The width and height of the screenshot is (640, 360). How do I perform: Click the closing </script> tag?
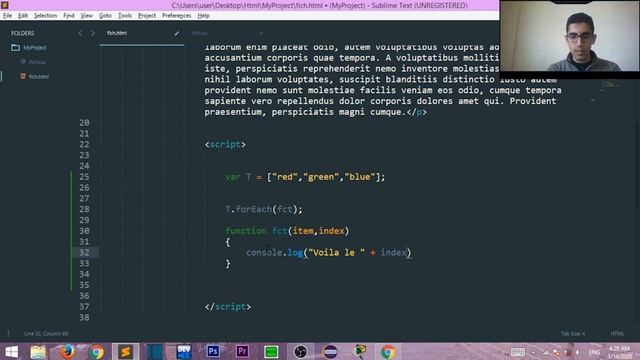coord(228,307)
